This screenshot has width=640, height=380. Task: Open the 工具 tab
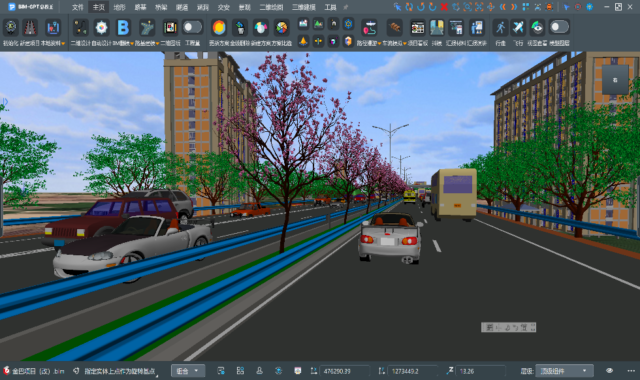tap(330, 7)
